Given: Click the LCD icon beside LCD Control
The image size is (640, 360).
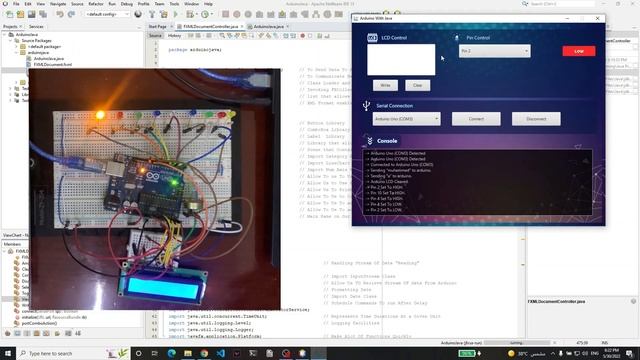Looking at the screenshot, I should point(372,38).
